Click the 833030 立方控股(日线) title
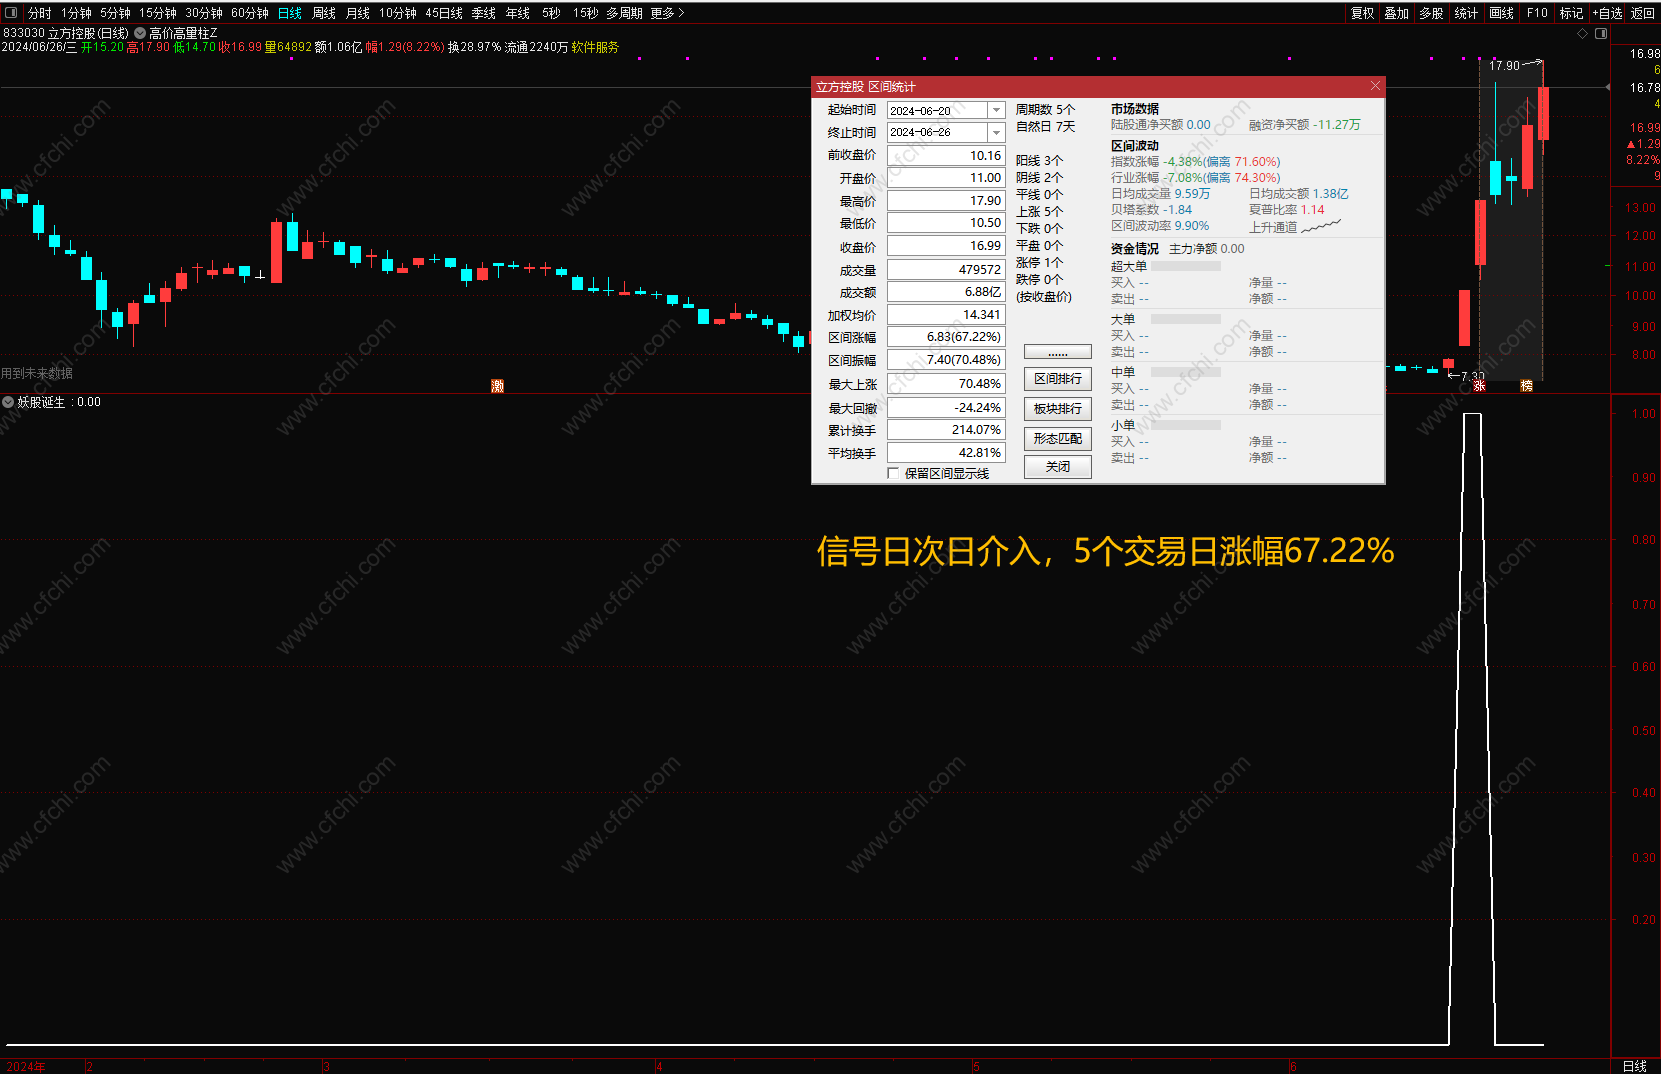Viewport: 1661px width, 1074px height. click(66, 33)
